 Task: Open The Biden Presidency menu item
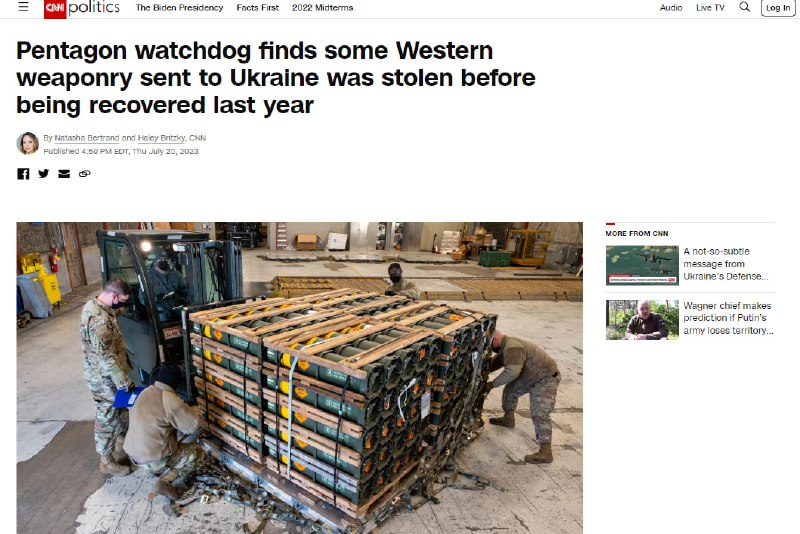coord(180,8)
